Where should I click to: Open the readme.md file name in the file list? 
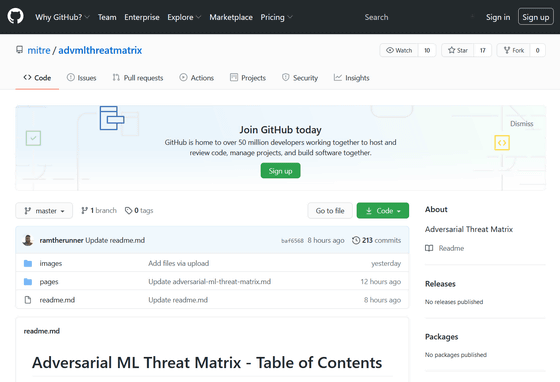[57, 300]
